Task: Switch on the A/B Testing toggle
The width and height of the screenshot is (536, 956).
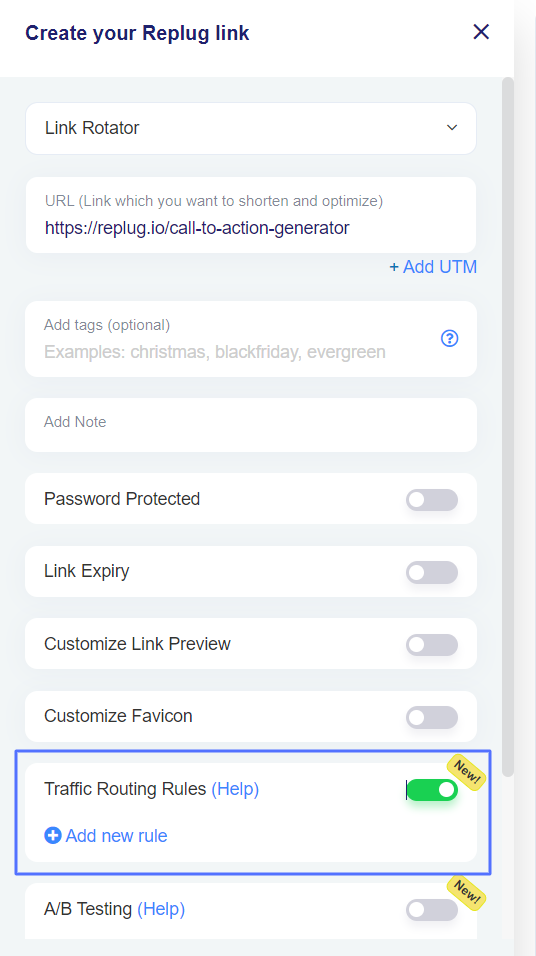Action: tap(432, 910)
